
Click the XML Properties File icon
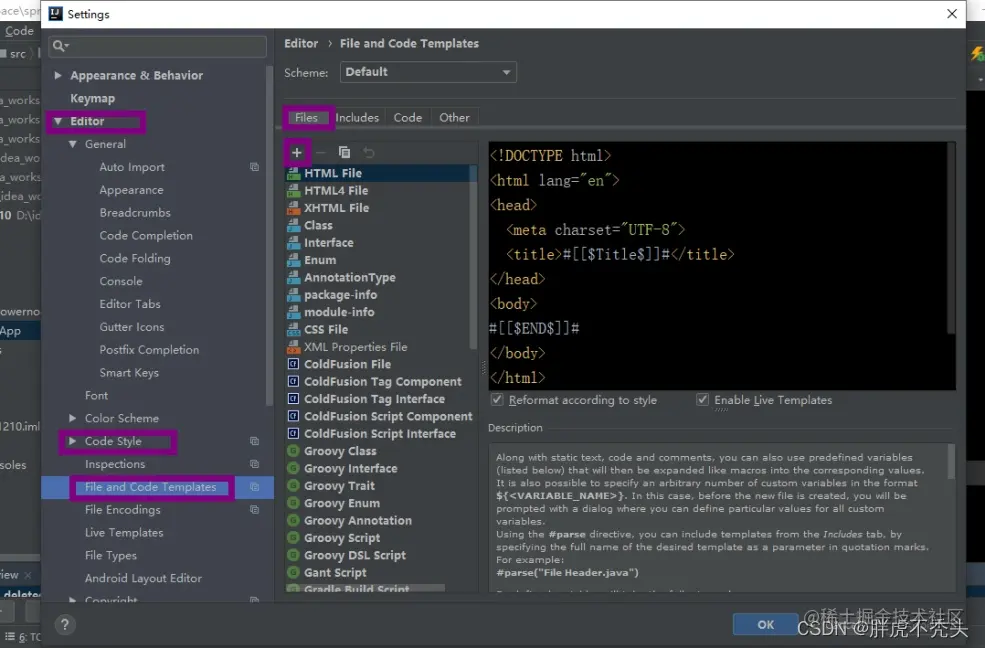pos(293,347)
